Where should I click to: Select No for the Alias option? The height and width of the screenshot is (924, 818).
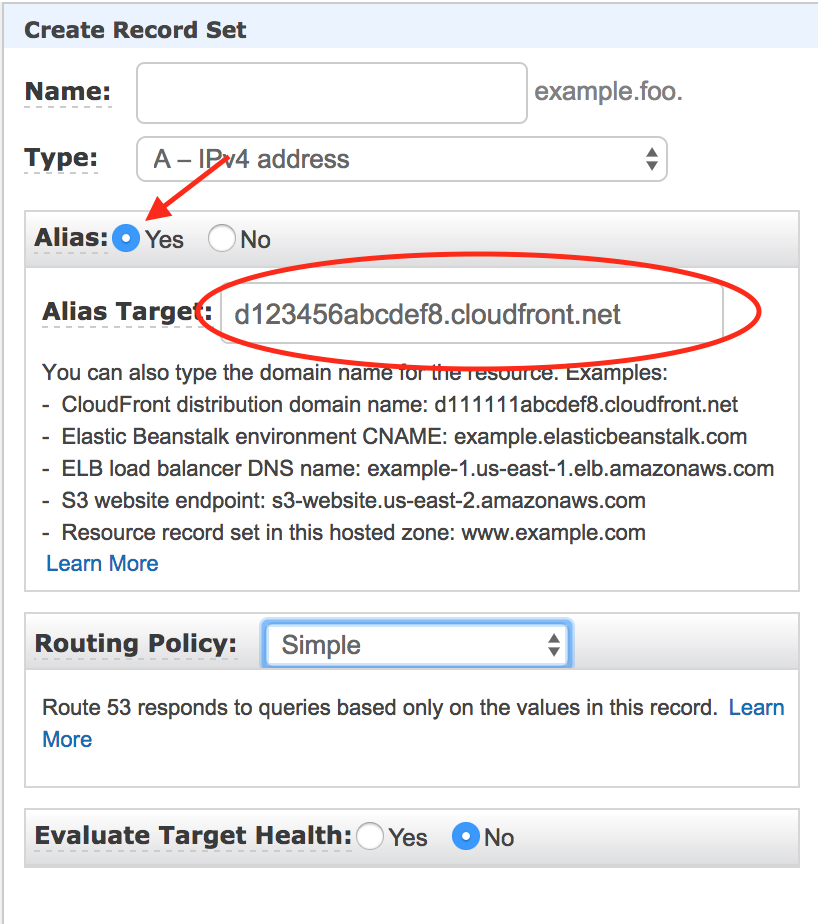coord(222,239)
